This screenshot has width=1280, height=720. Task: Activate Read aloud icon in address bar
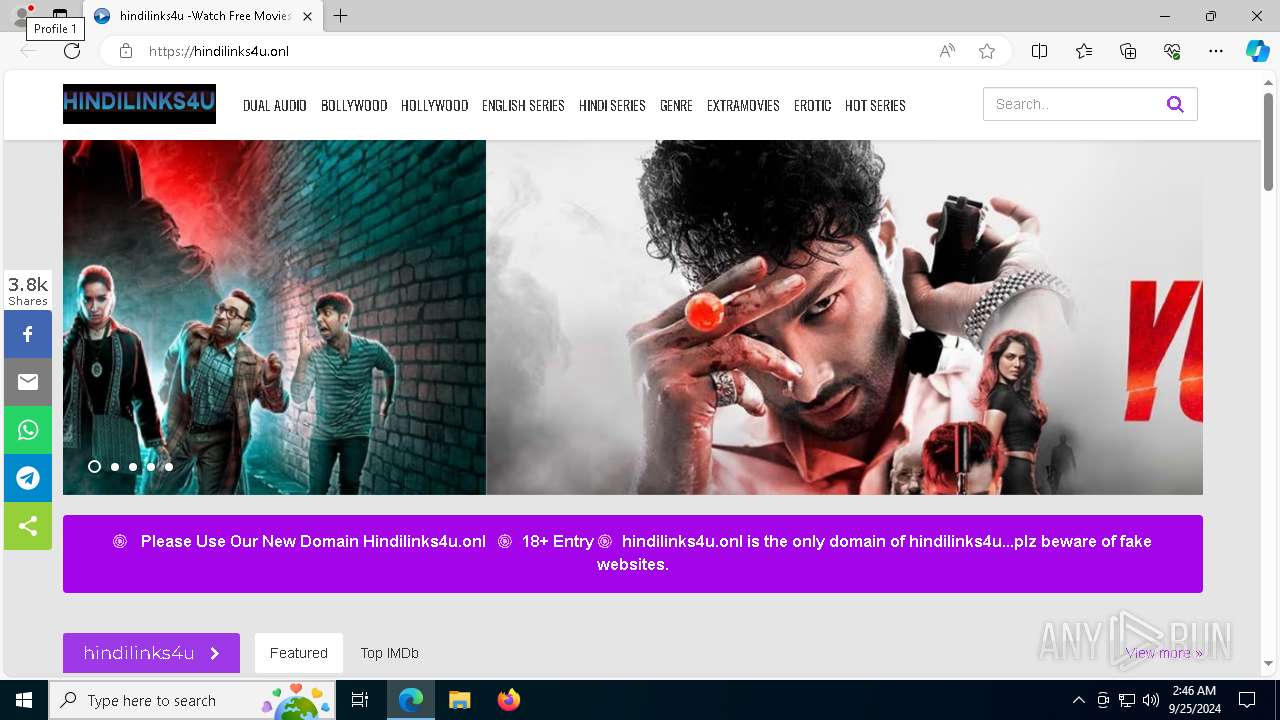tap(946, 51)
